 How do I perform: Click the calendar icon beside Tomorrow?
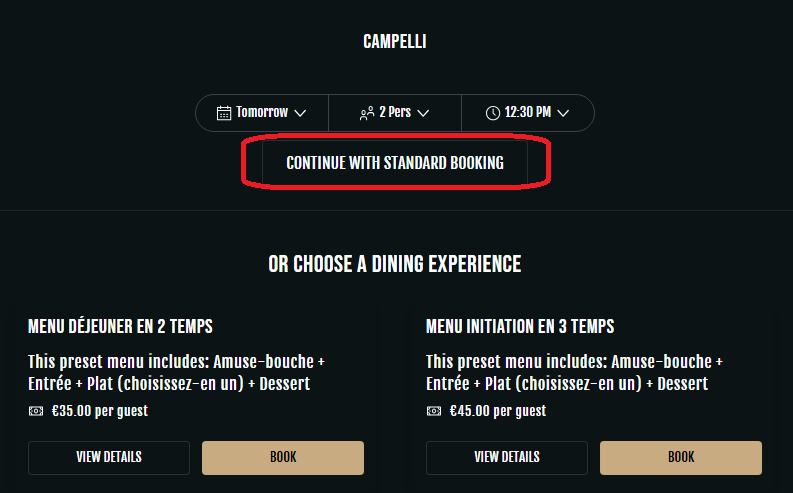224,112
